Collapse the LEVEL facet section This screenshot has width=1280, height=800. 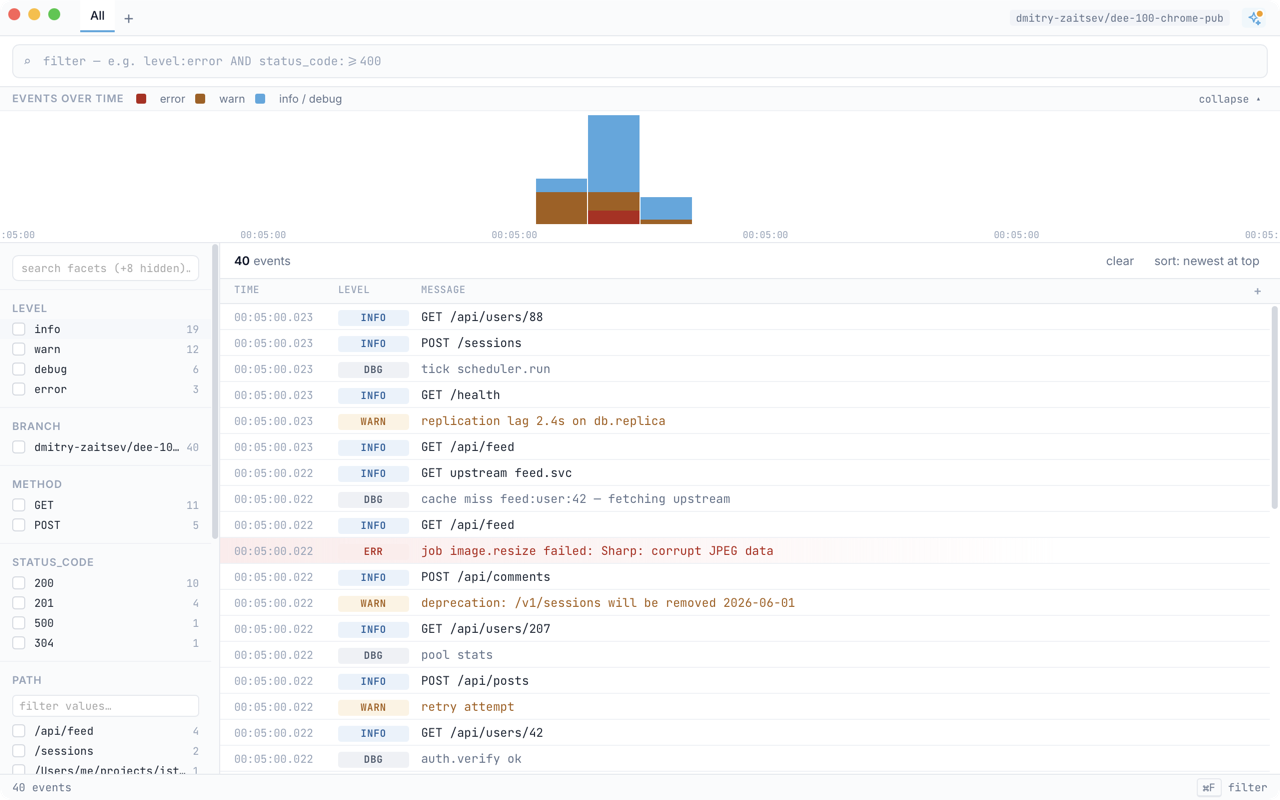tap(30, 308)
